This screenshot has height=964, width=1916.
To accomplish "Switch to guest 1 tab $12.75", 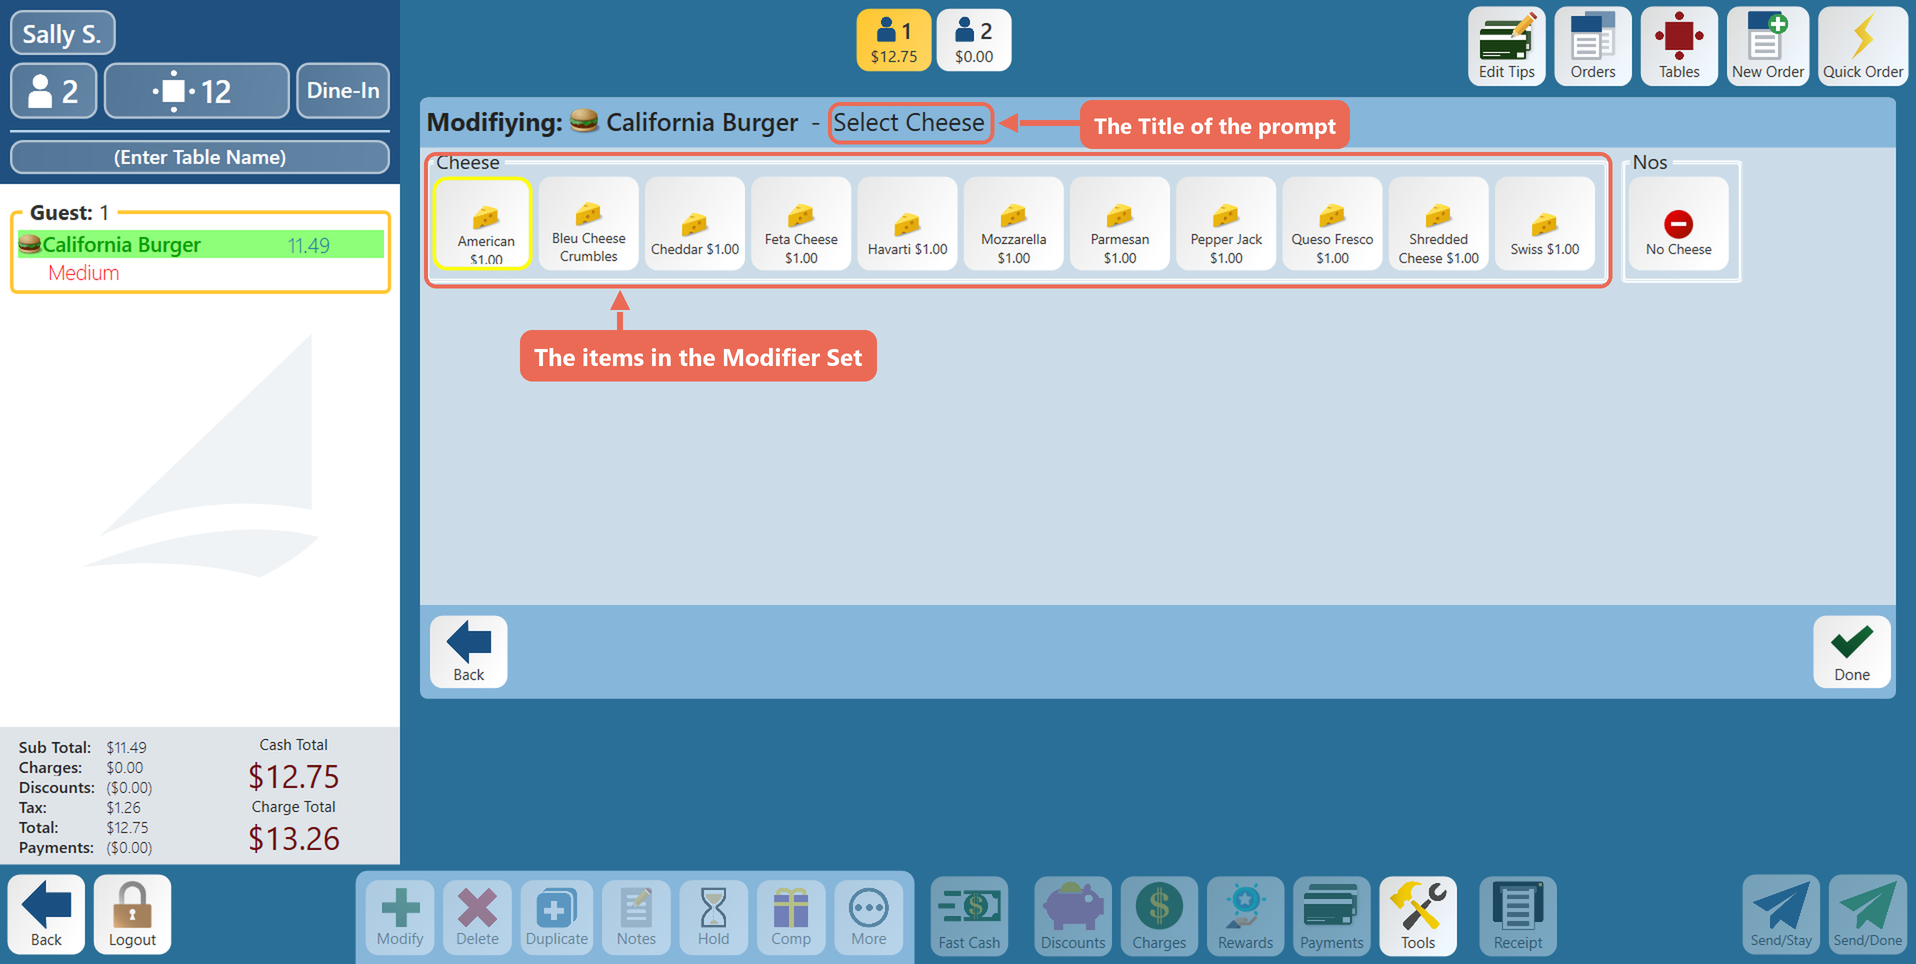I will (x=893, y=40).
